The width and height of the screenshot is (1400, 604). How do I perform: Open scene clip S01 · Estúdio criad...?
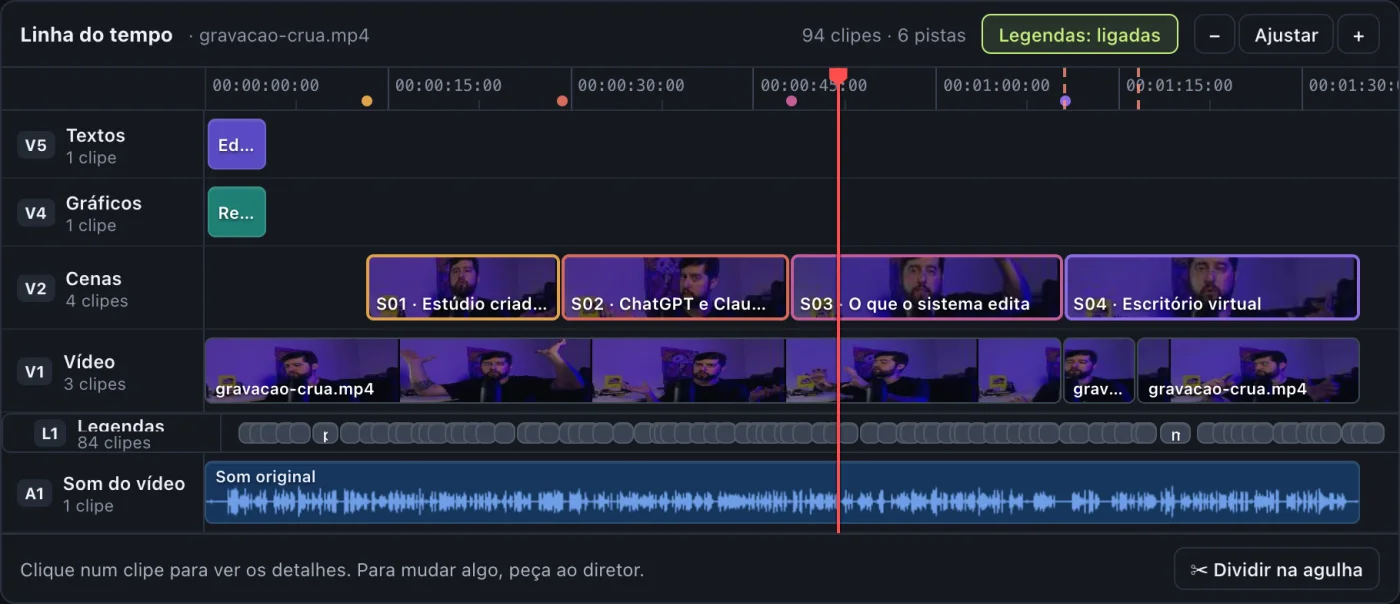[463, 287]
